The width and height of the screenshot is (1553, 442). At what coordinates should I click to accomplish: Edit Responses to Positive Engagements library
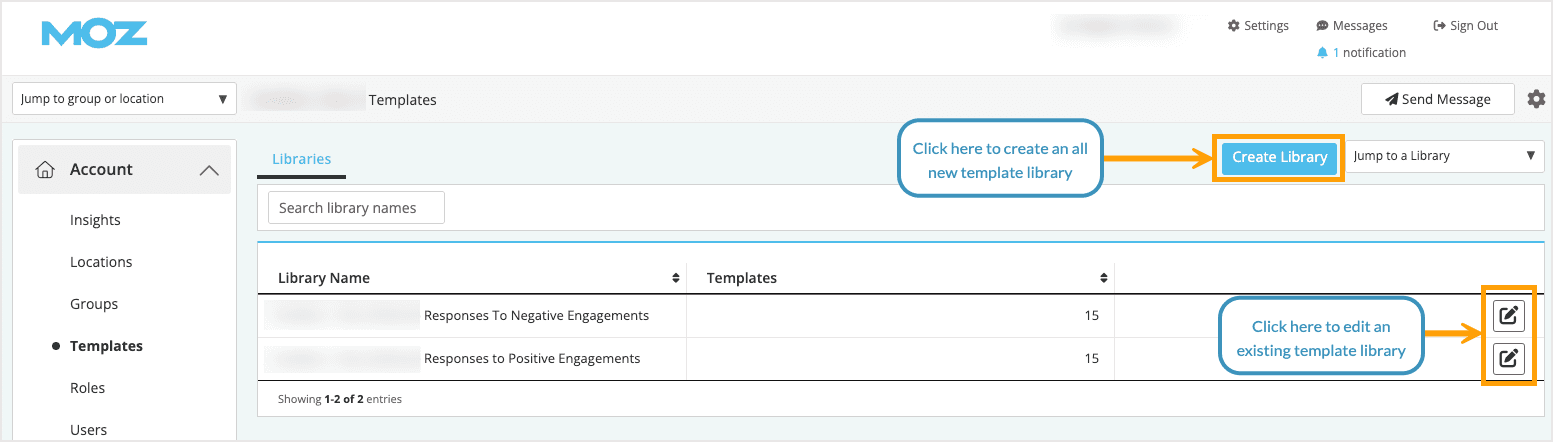coord(1508,358)
